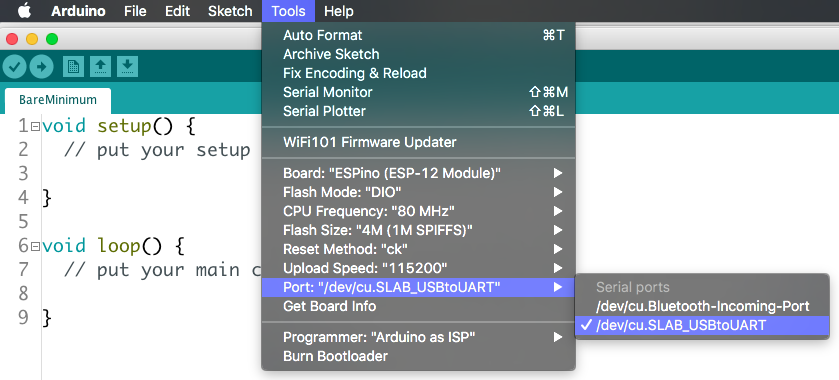
Task: Close the open Tools menu
Action: click(x=288, y=11)
